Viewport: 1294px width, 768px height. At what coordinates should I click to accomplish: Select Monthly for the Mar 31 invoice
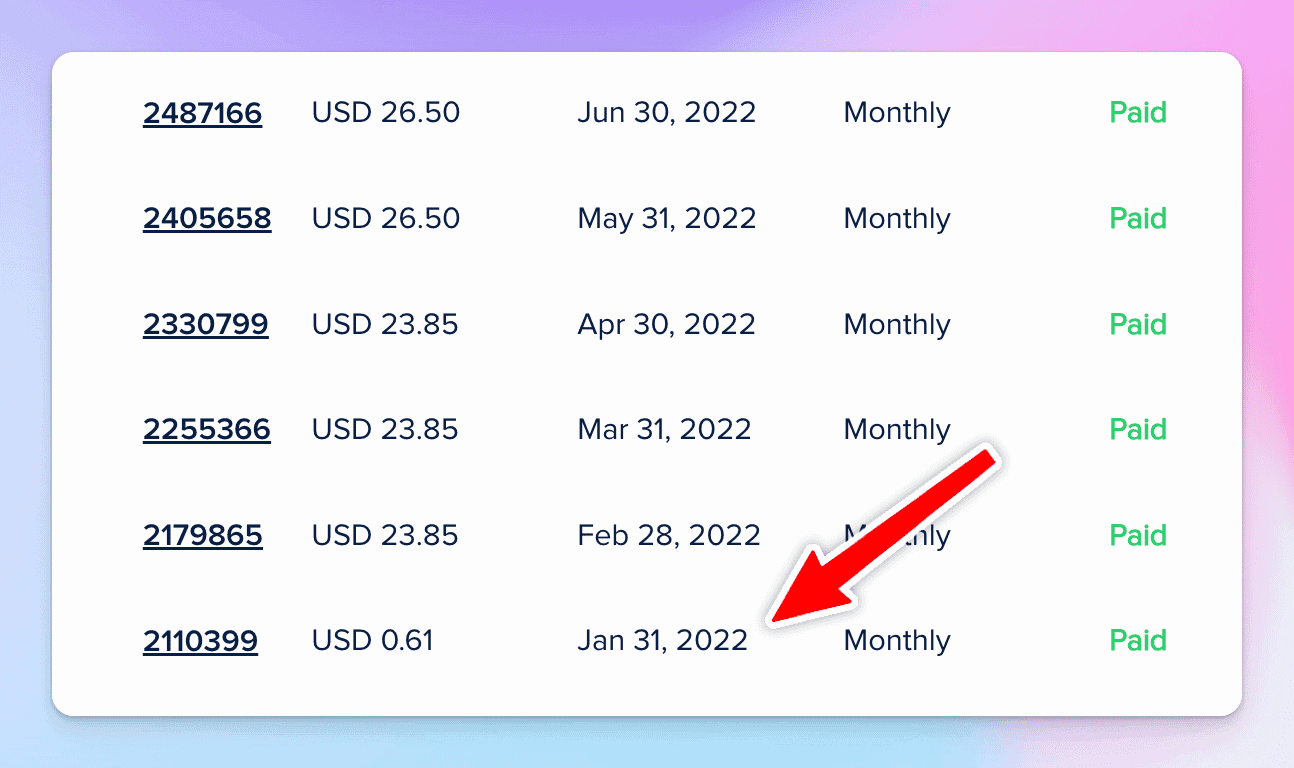coord(897,430)
